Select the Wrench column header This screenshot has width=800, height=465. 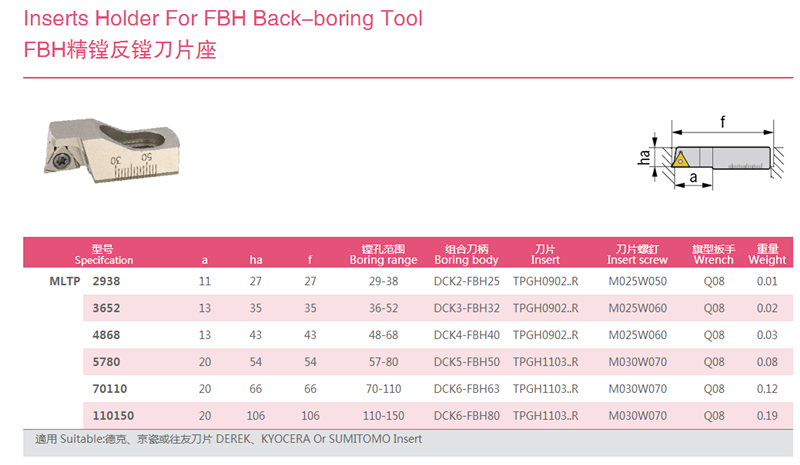pyautogui.click(x=713, y=254)
